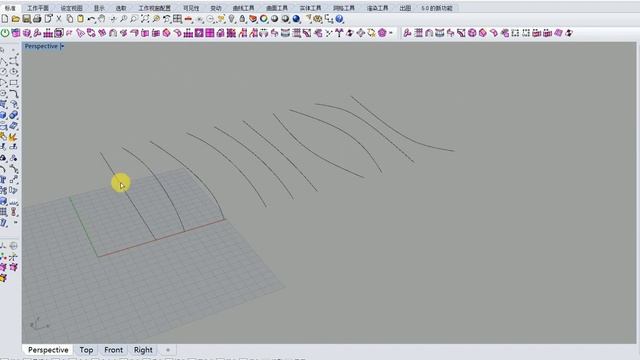
Task: Select the Rectangle tool in left sidebar
Action: (x=13, y=83)
